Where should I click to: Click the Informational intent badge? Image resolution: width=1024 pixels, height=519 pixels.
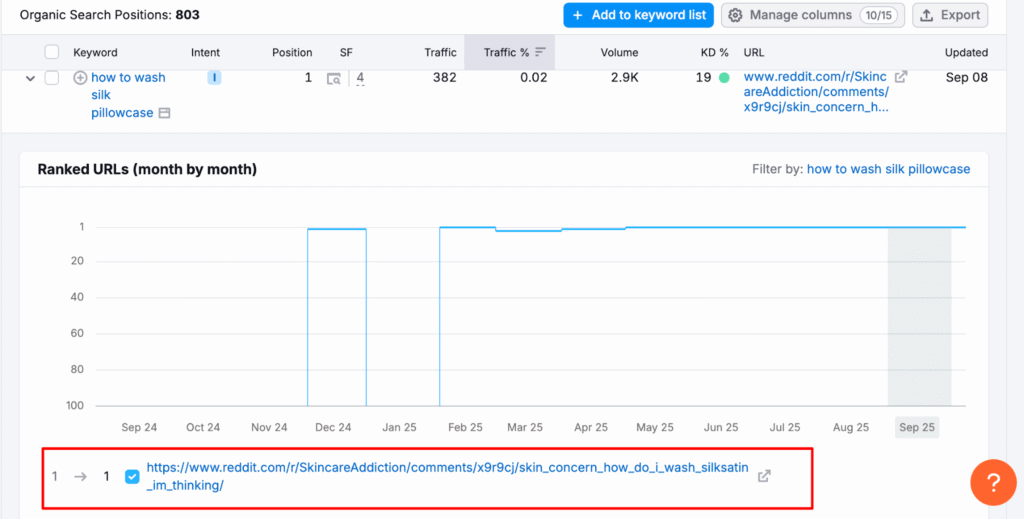click(x=214, y=77)
